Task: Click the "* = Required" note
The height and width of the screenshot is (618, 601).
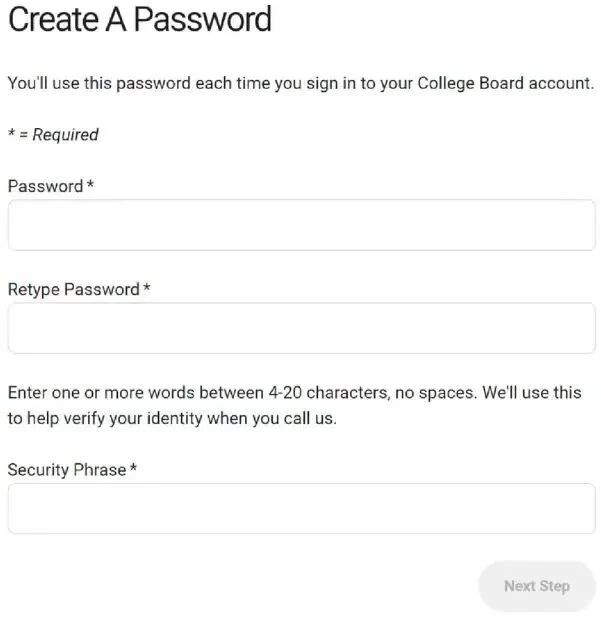Action: click(x=53, y=134)
